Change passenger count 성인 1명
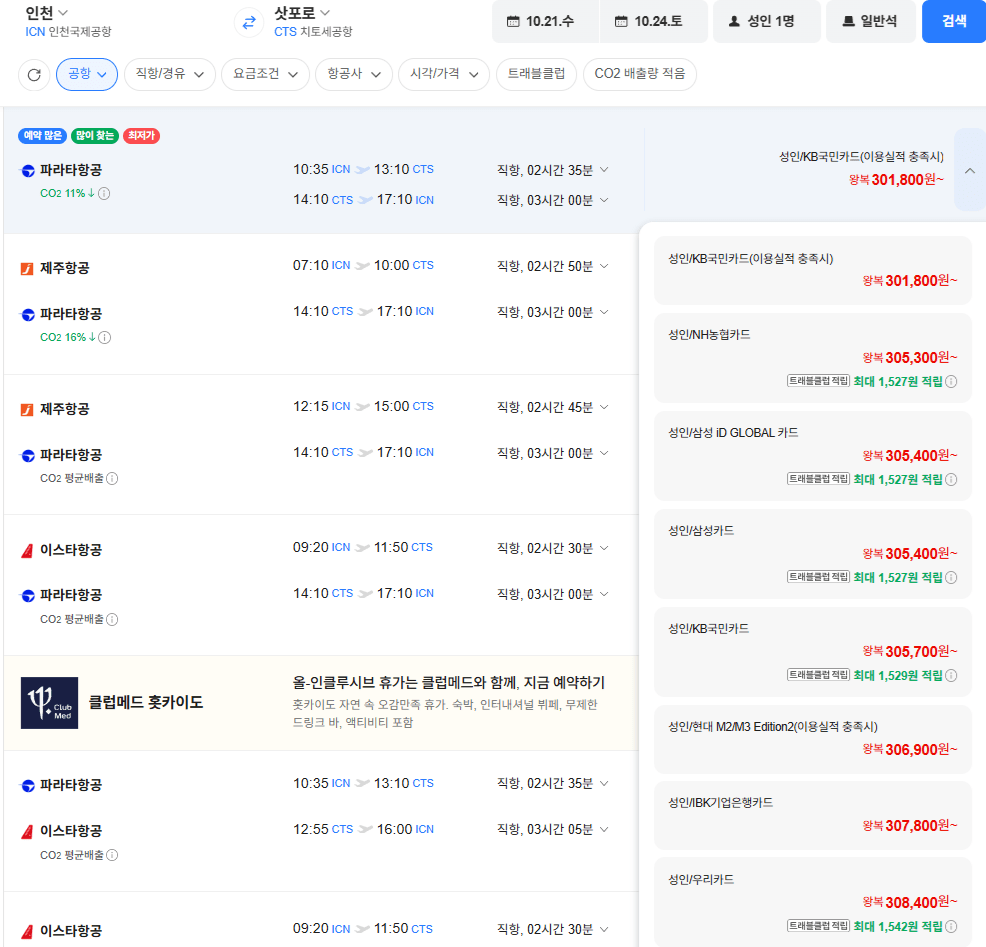The image size is (986, 947). (x=767, y=21)
